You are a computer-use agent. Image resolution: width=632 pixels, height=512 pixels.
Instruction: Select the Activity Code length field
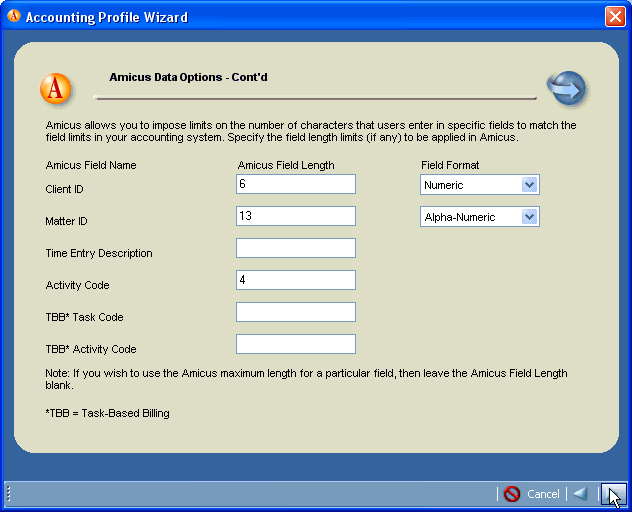pyautogui.click(x=296, y=280)
